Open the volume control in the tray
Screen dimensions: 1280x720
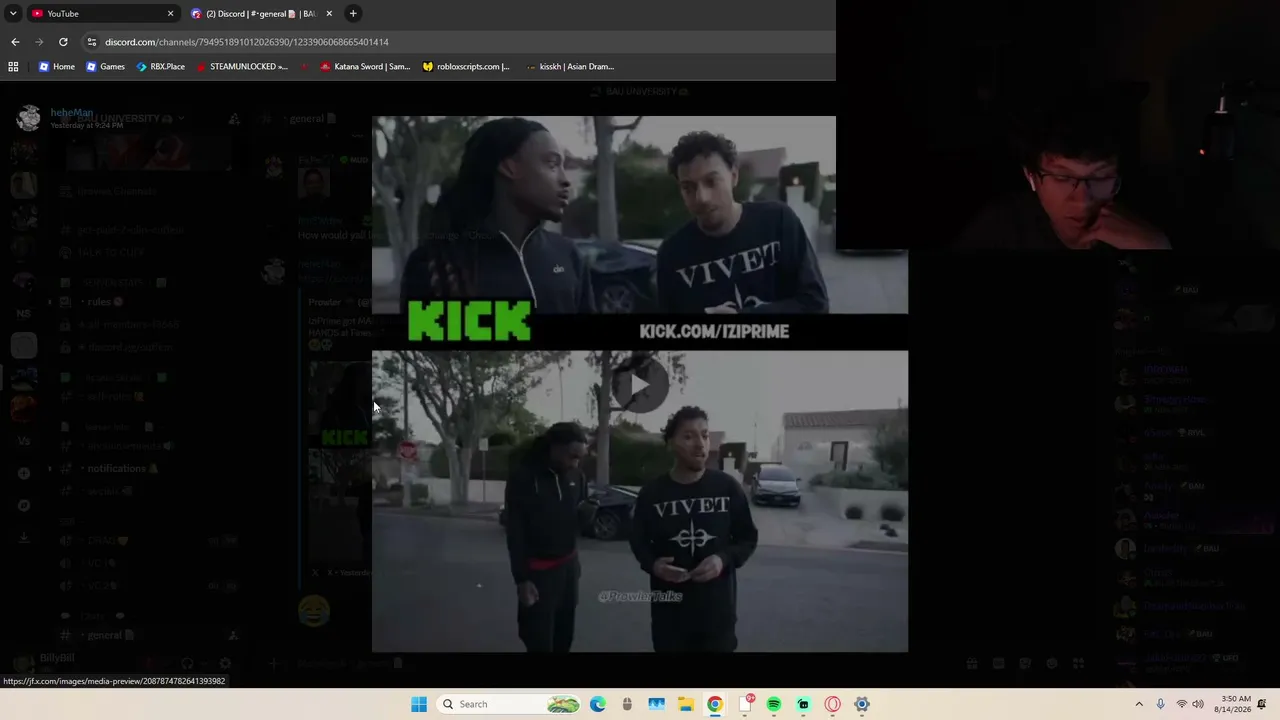1198,704
